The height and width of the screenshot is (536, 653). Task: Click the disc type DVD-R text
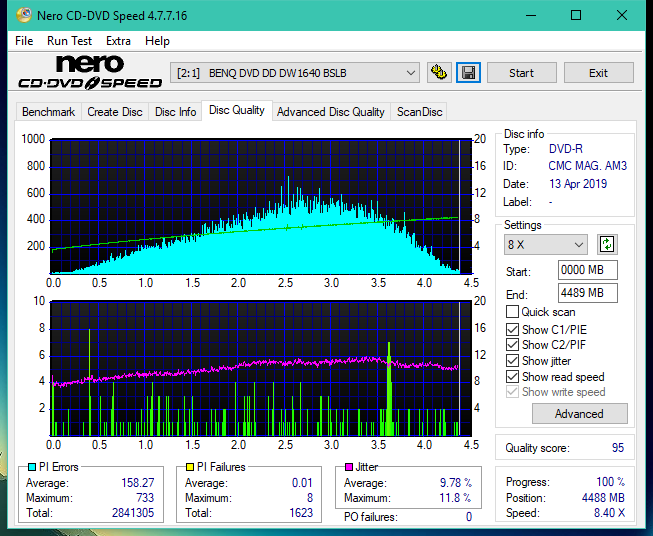click(566, 149)
